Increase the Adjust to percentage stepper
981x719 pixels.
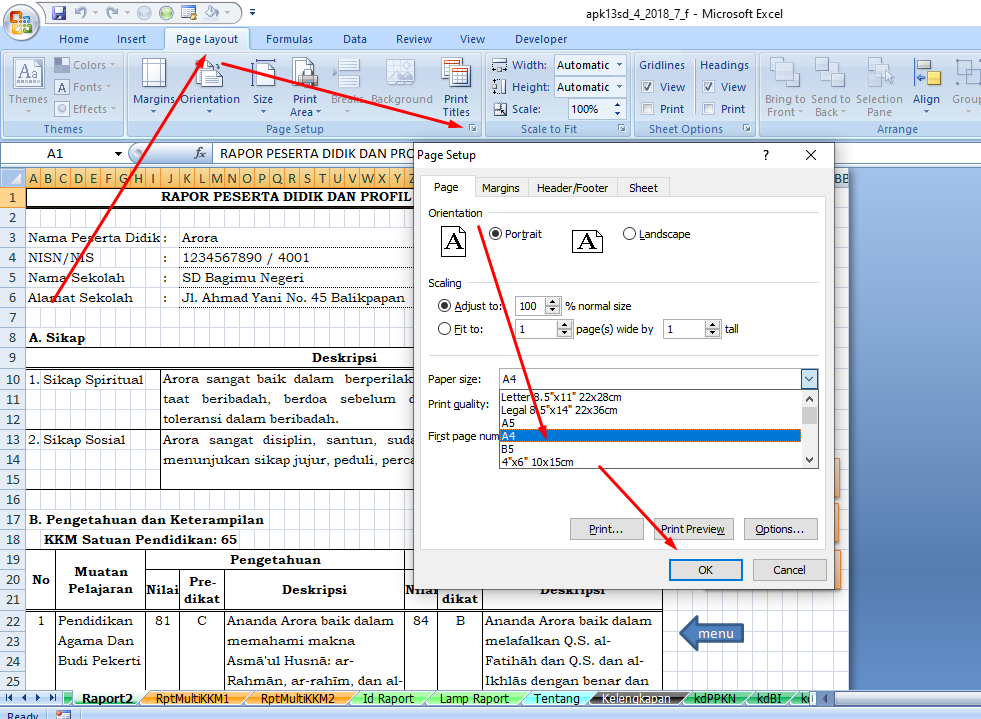tap(551, 301)
